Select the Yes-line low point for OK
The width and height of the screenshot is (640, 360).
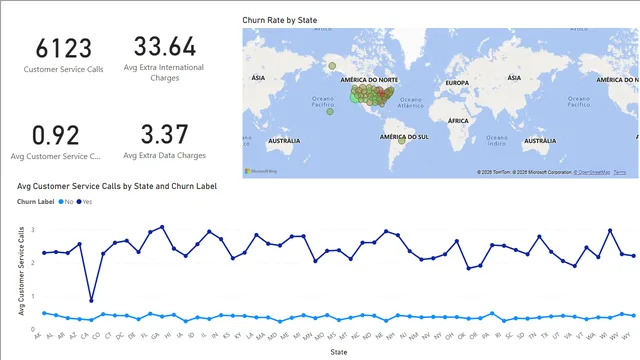pos(469,268)
